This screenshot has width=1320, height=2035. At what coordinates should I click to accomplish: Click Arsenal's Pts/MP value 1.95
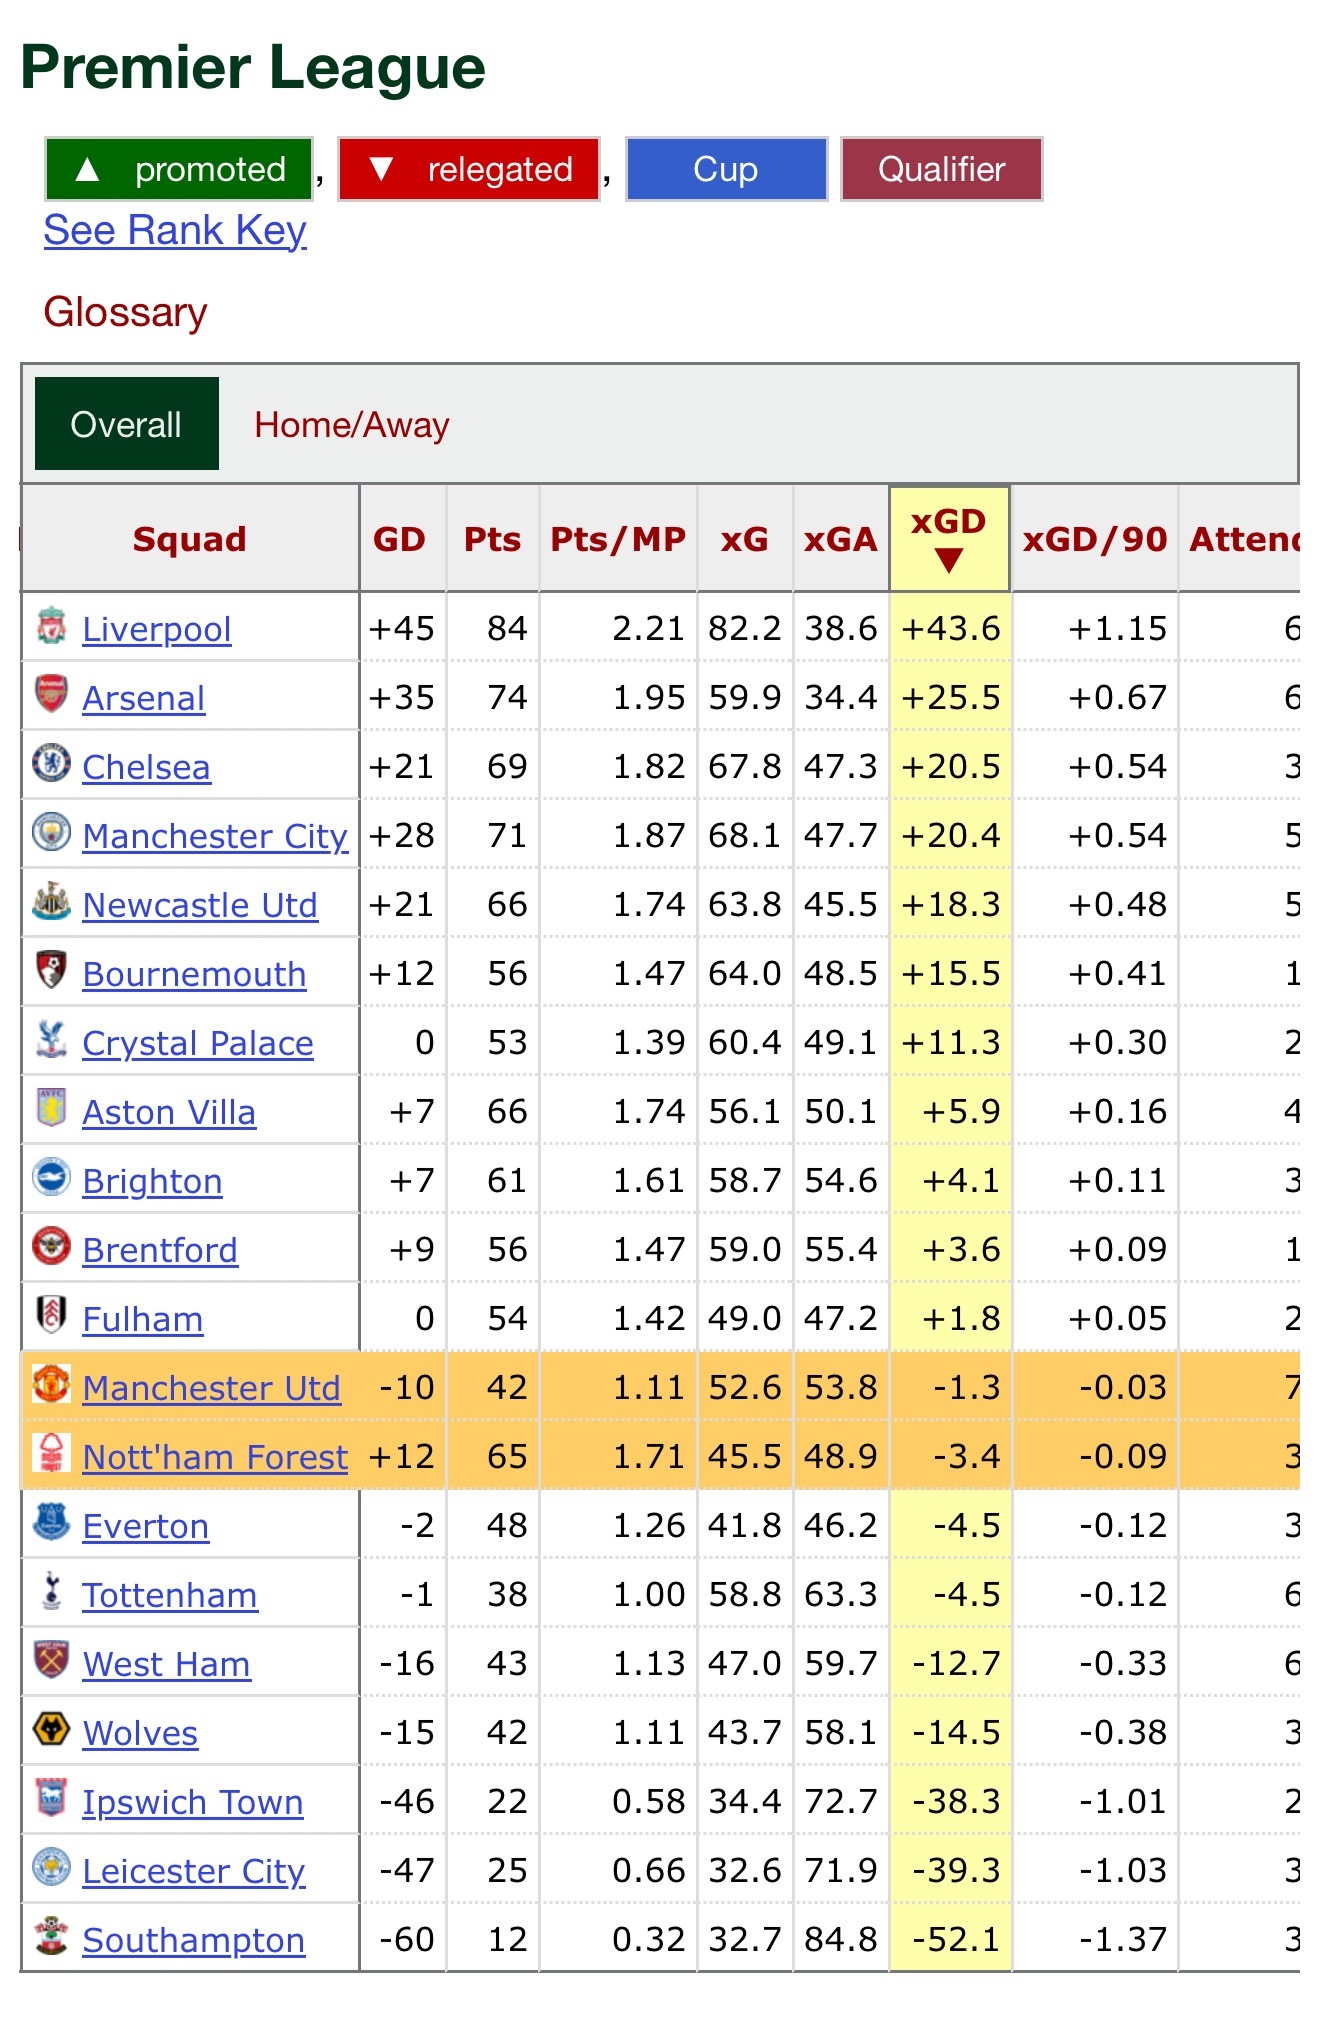pos(649,697)
